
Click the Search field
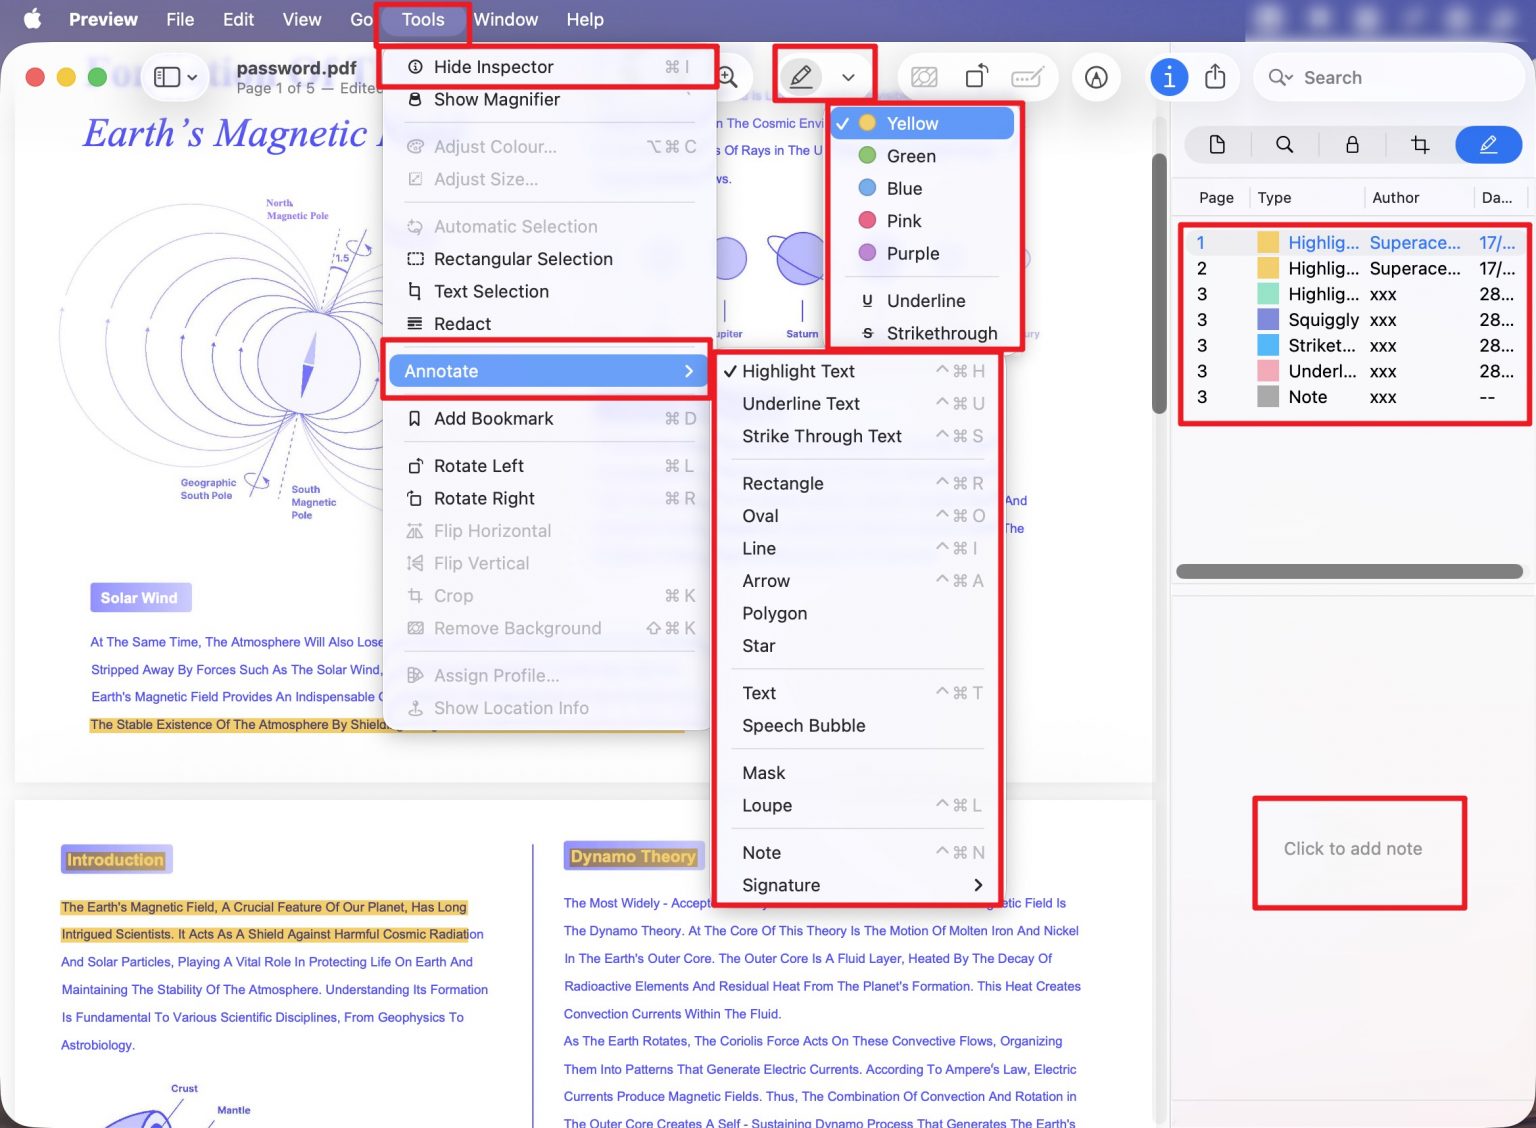pos(1388,77)
